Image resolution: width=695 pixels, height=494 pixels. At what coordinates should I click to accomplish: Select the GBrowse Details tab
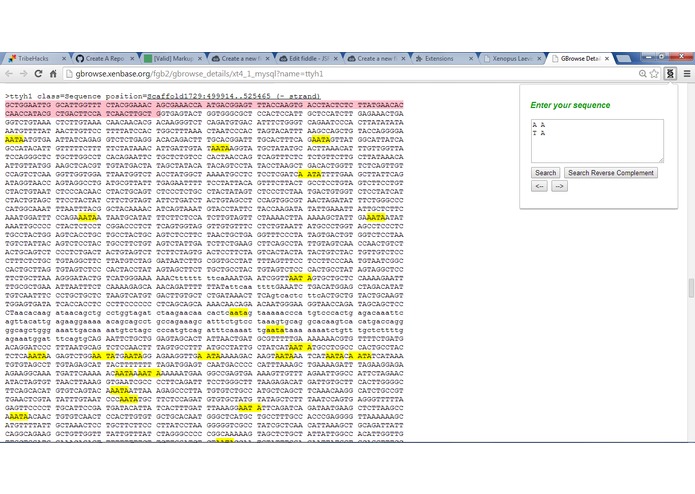pos(580,58)
